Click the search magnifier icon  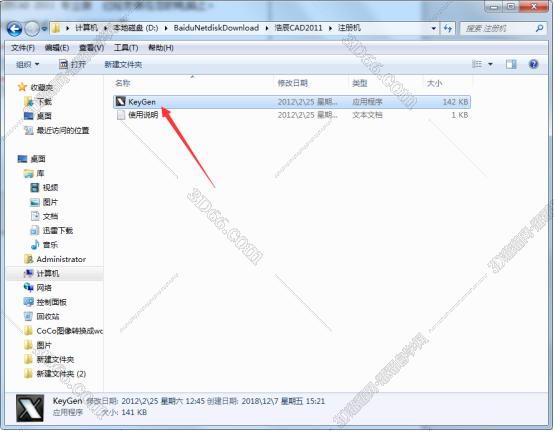click(539, 28)
